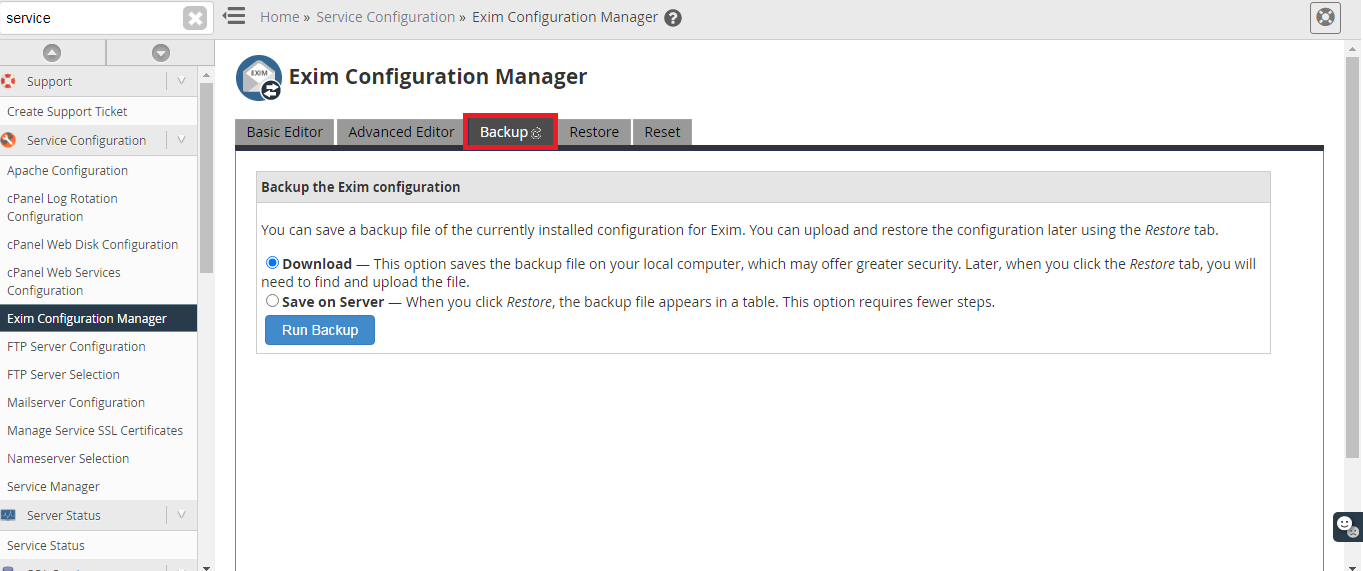1363x571 pixels.
Task: Click the Service Configuration section header
Action: pyautogui.click(x=99, y=140)
